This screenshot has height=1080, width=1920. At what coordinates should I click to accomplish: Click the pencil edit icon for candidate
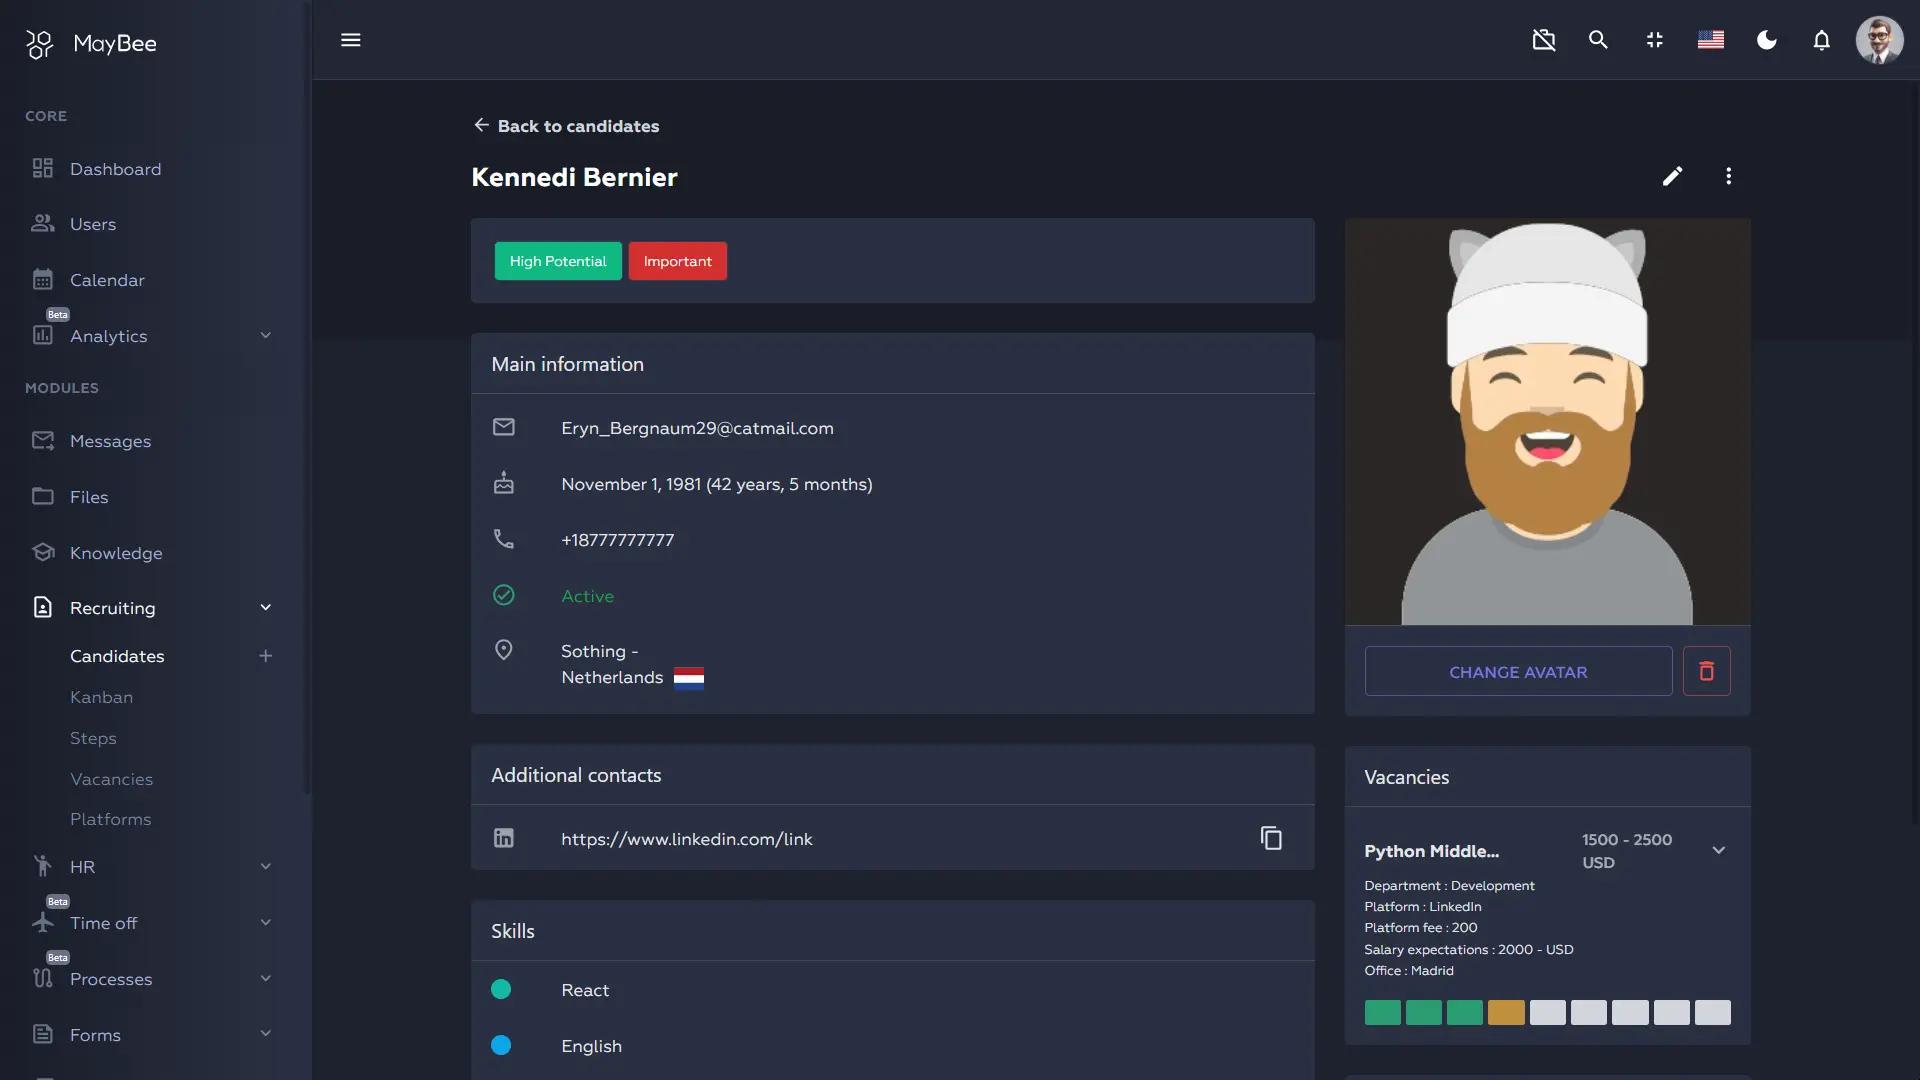click(1672, 176)
